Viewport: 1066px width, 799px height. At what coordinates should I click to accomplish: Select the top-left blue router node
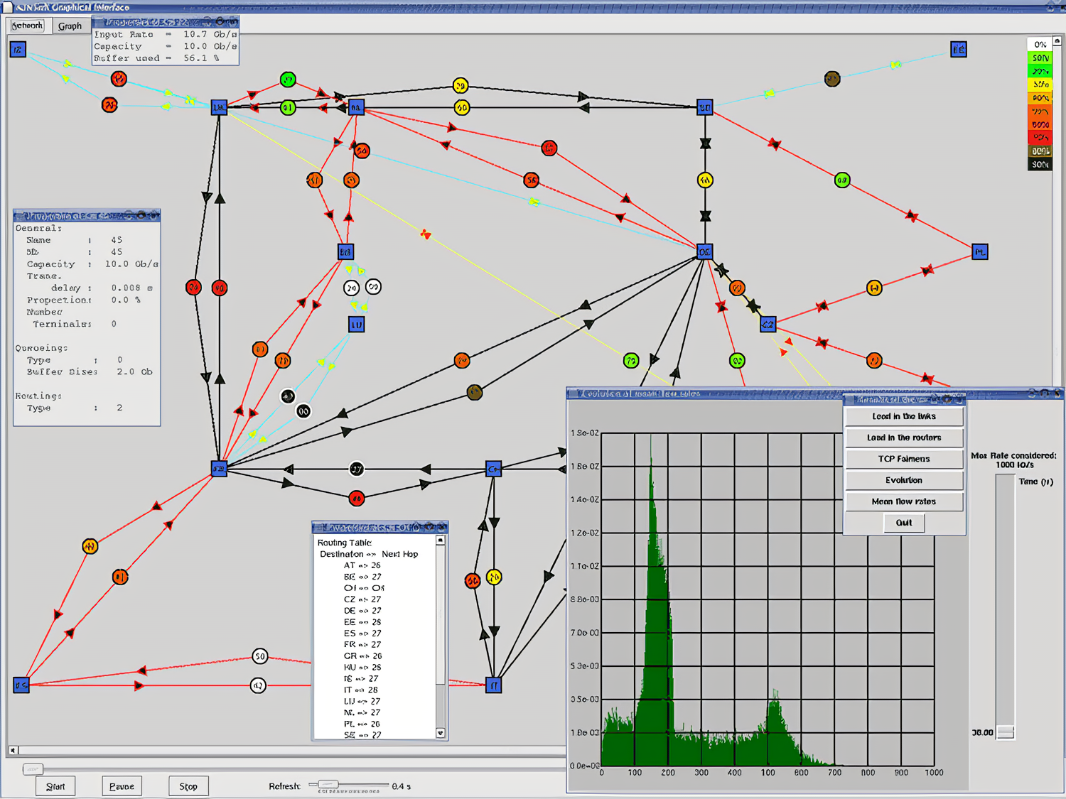point(18,49)
